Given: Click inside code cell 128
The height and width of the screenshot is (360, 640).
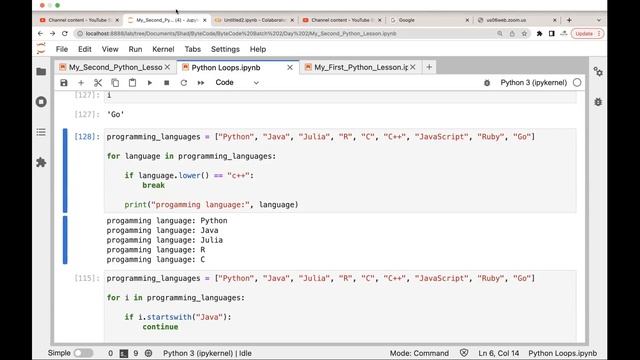Looking at the screenshot, I should pyautogui.click(x=340, y=171).
